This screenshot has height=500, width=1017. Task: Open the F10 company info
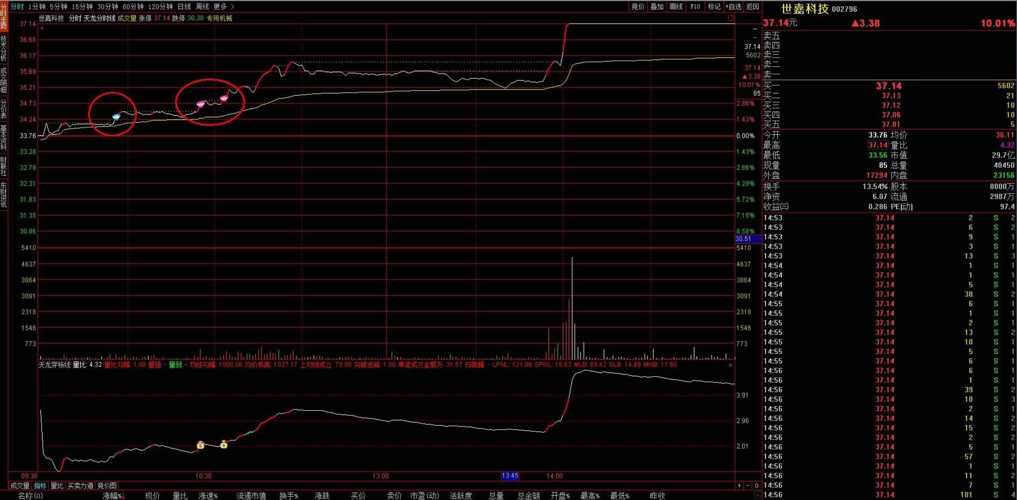tap(696, 6)
